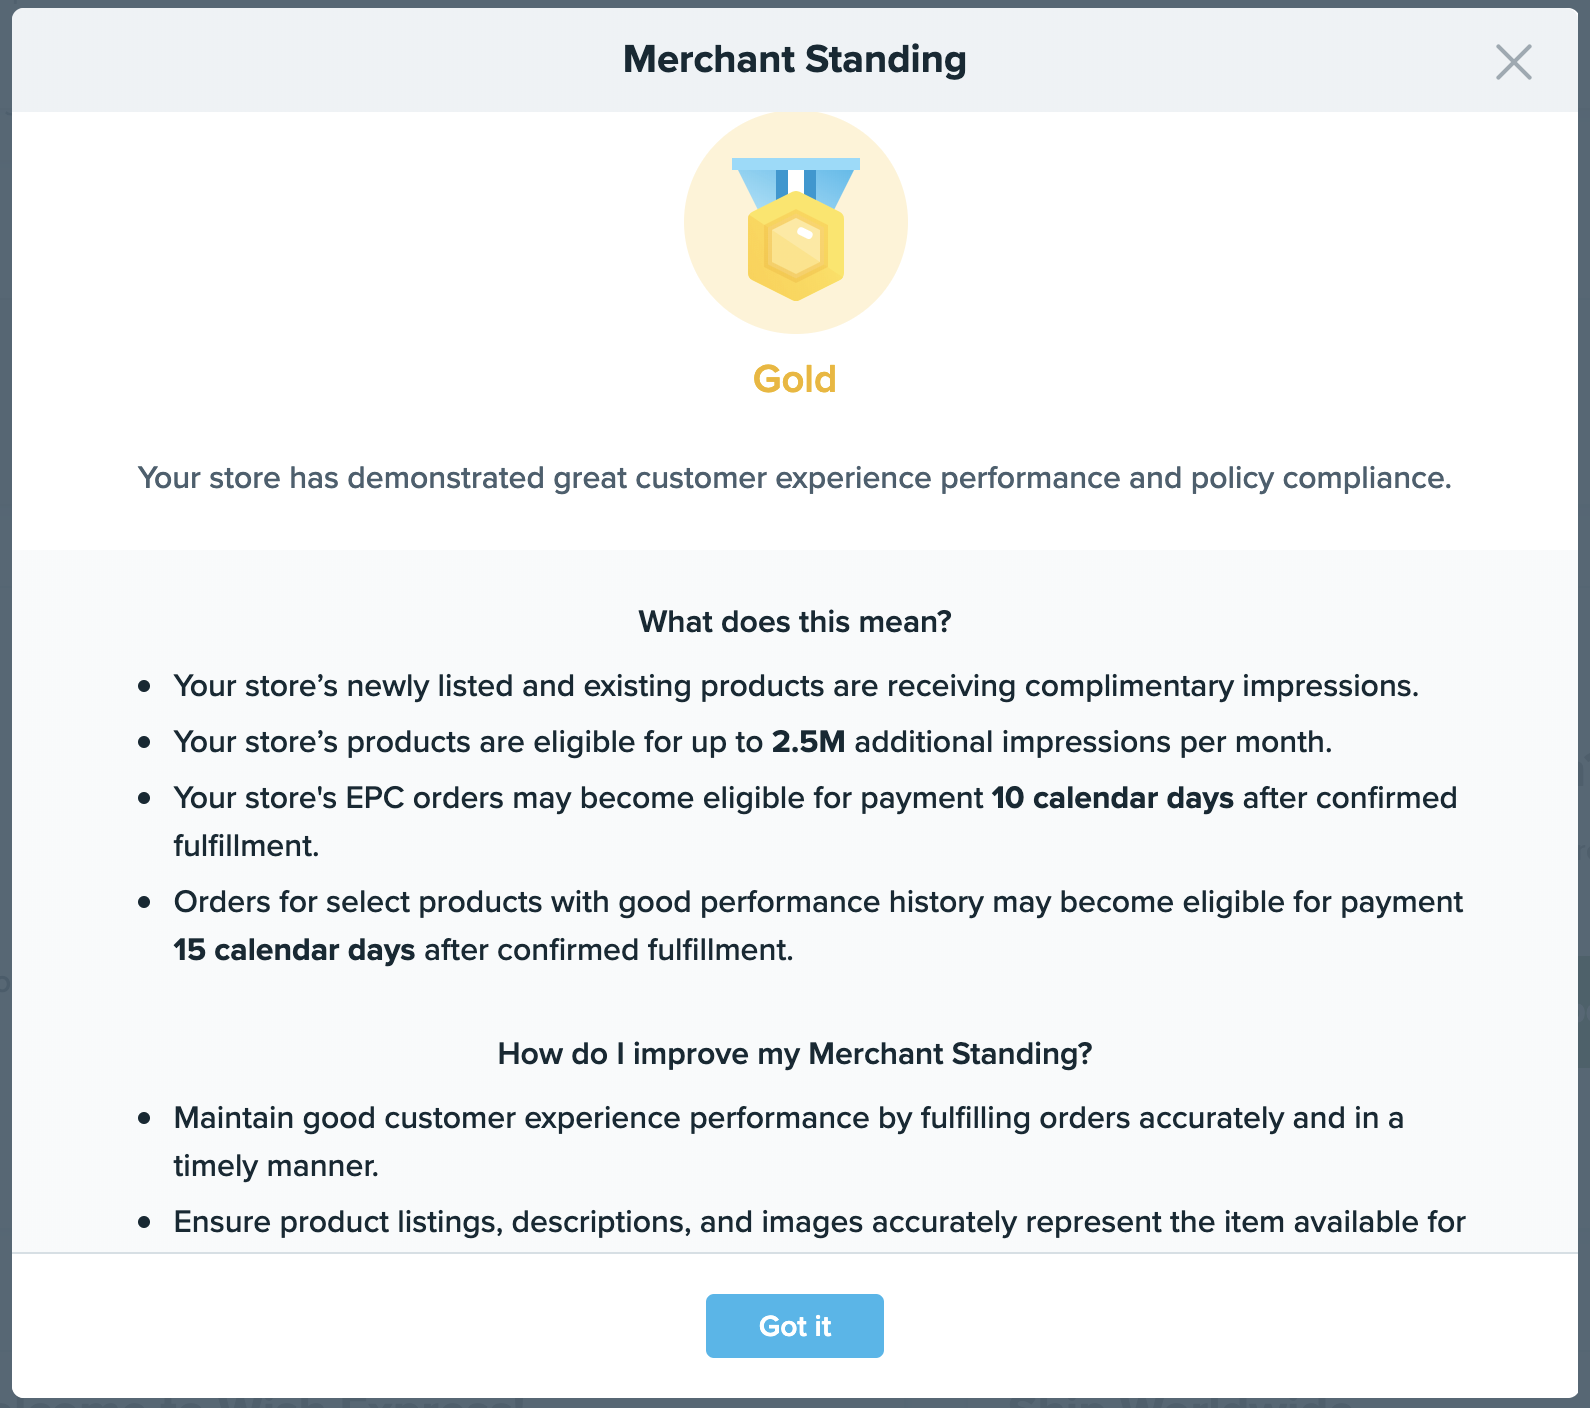Click How do I improve my Merchant Standing heading
The image size is (1590, 1408).
795,1054
